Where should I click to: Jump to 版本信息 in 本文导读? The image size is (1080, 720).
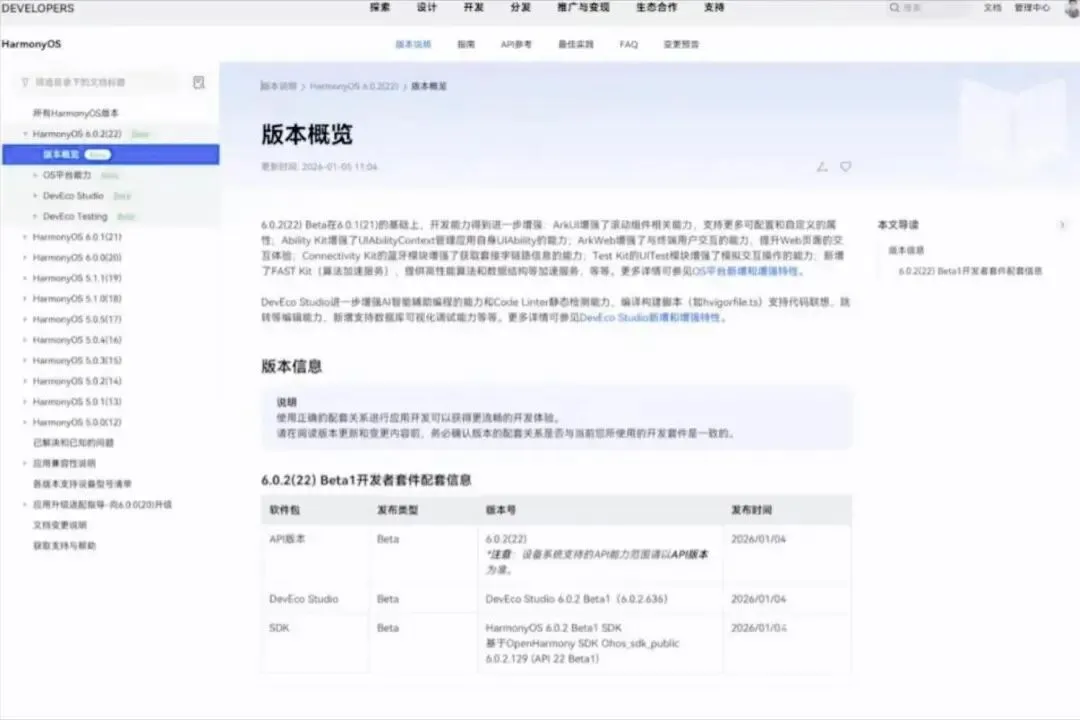pyautogui.click(x=906, y=250)
